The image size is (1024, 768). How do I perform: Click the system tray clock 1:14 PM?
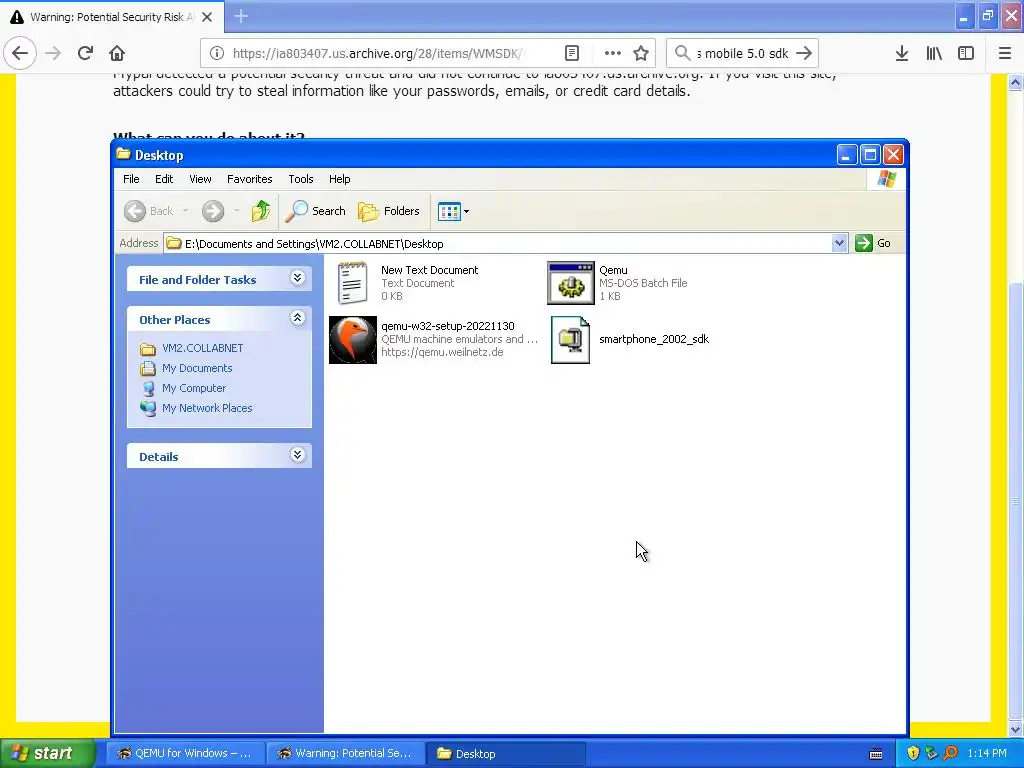[987, 753]
